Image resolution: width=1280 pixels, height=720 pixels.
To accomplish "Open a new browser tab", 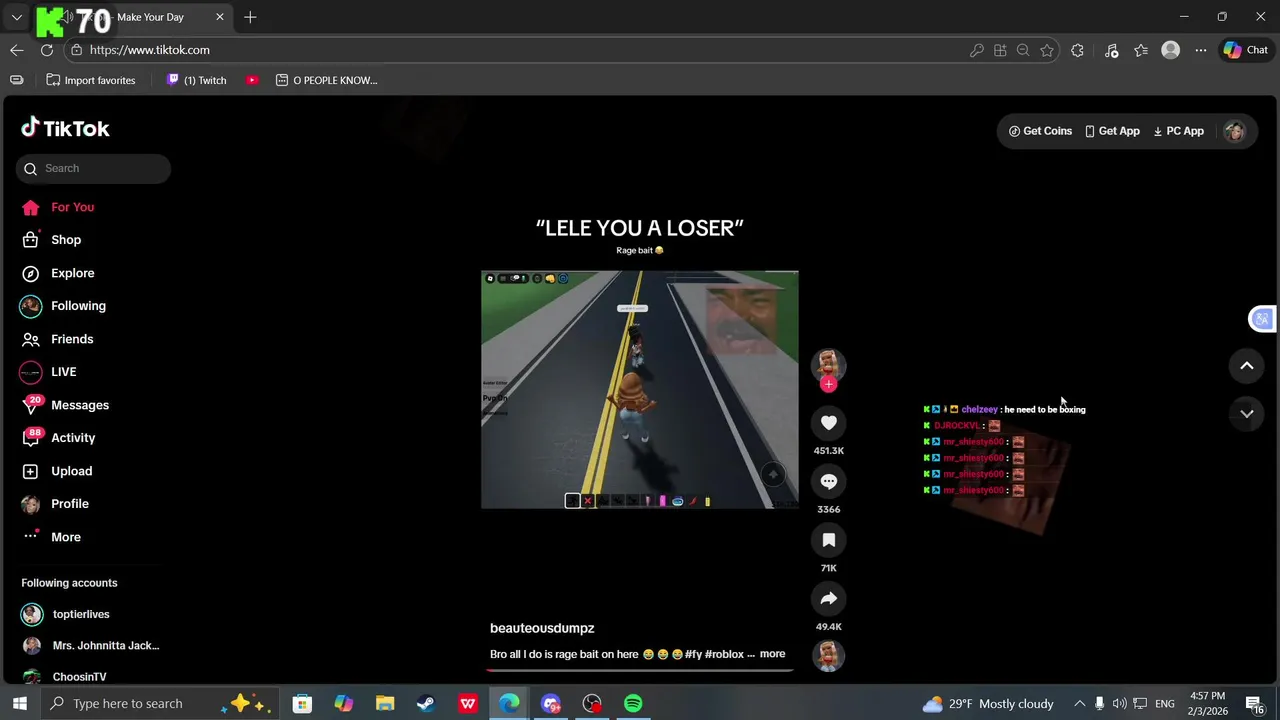I will pyautogui.click(x=250, y=17).
